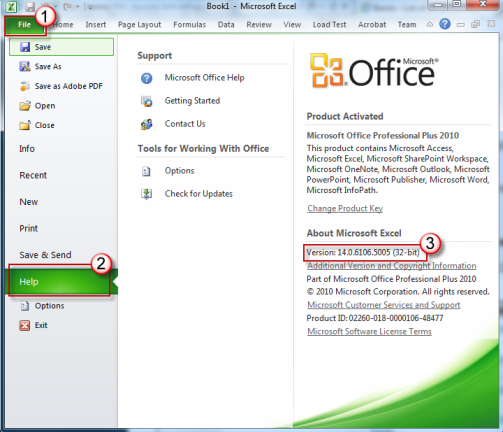Click the Save as Adobe PDF icon

tap(24, 86)
